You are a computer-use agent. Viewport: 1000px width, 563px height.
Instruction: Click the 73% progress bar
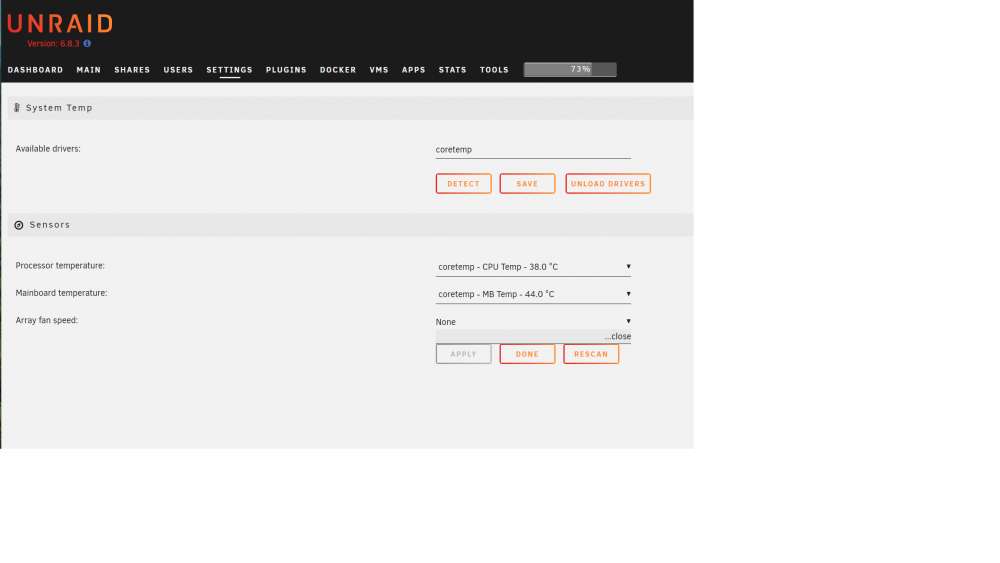tap(570, 69)
